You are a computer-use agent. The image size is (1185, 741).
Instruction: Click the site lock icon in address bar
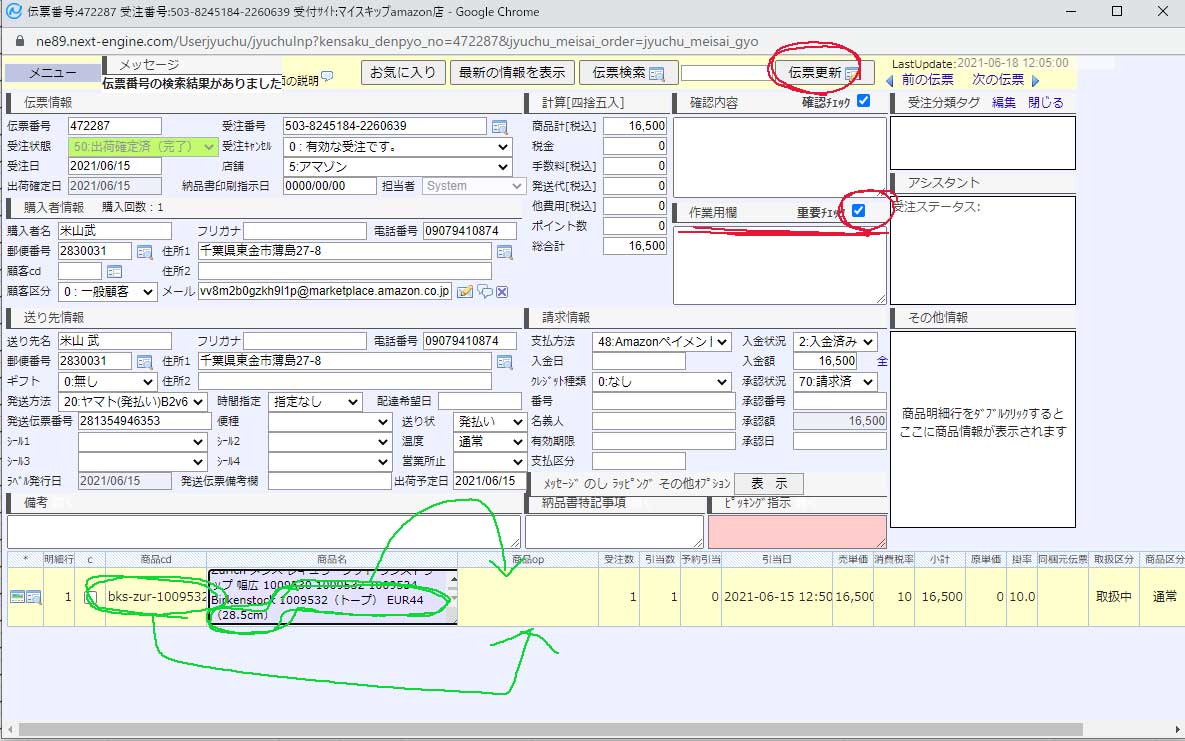pyautogui.click(x=20, y=42)
